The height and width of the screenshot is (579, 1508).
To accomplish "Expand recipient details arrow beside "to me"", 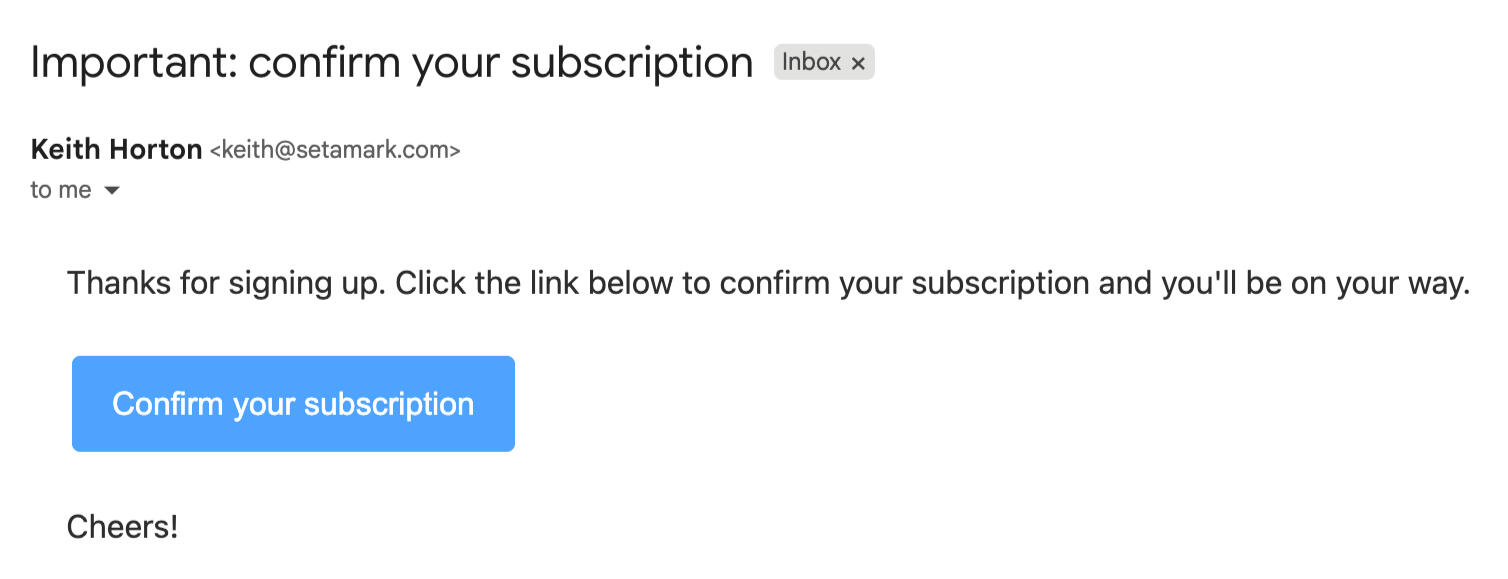I will [112, 191].
